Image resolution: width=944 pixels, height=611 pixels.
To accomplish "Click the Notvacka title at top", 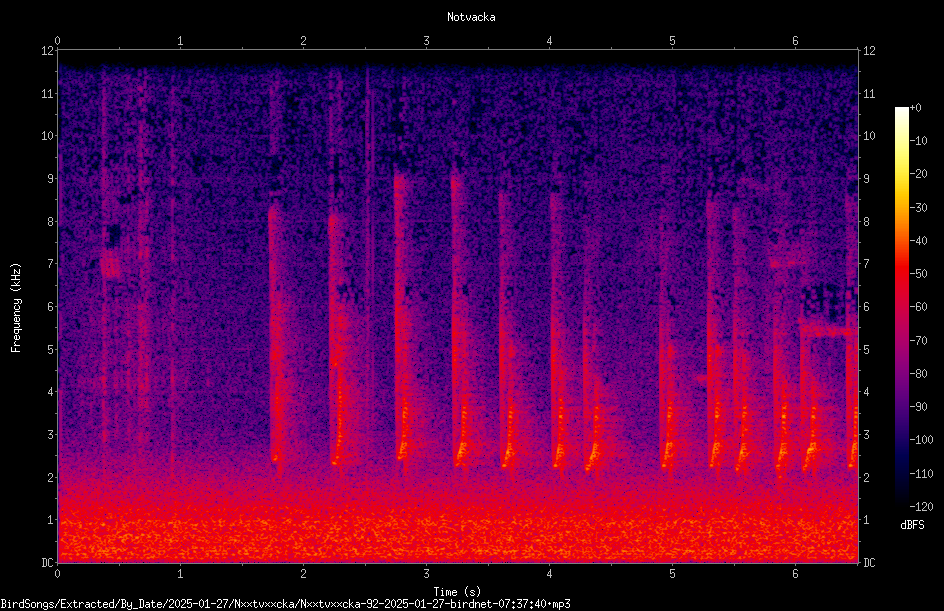I will tap(471, 17).
